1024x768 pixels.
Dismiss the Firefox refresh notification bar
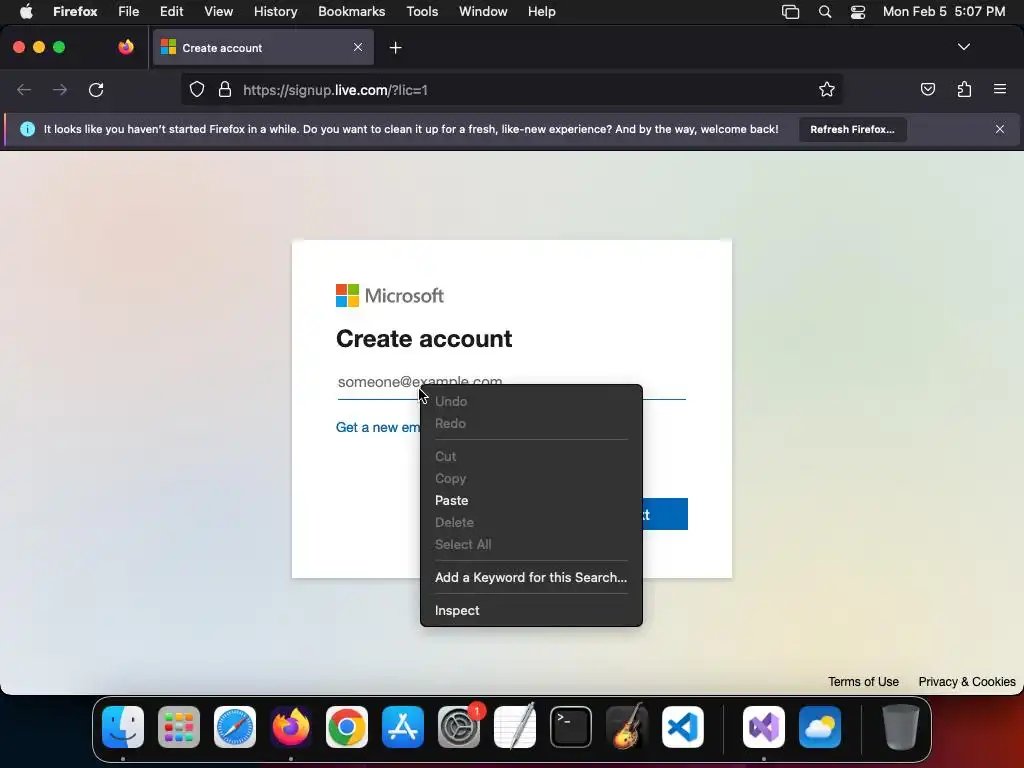1000,129
